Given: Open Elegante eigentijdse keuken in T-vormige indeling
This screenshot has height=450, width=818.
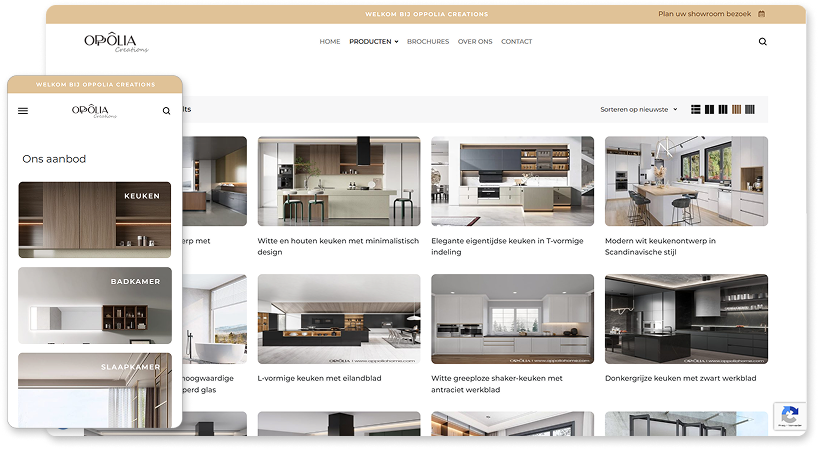Looking at the screenshot, I should click(507, 246).
